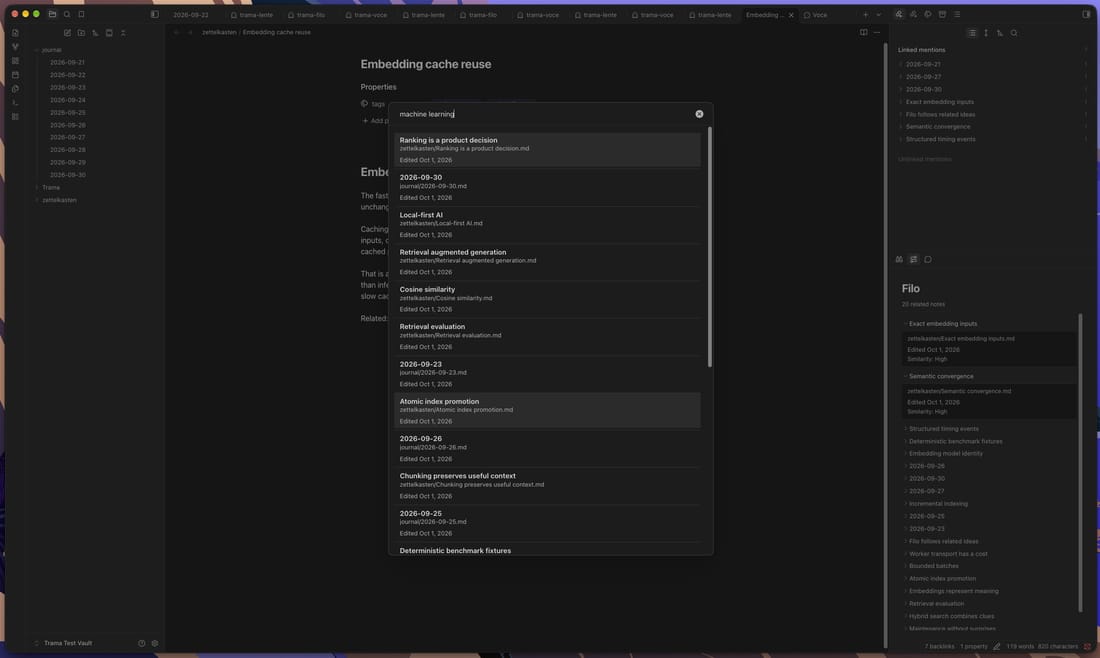Image resolution: width=1100 pixels, height=658 pixels.
Task: Open result Local-first AI
Action: (547, 224)
